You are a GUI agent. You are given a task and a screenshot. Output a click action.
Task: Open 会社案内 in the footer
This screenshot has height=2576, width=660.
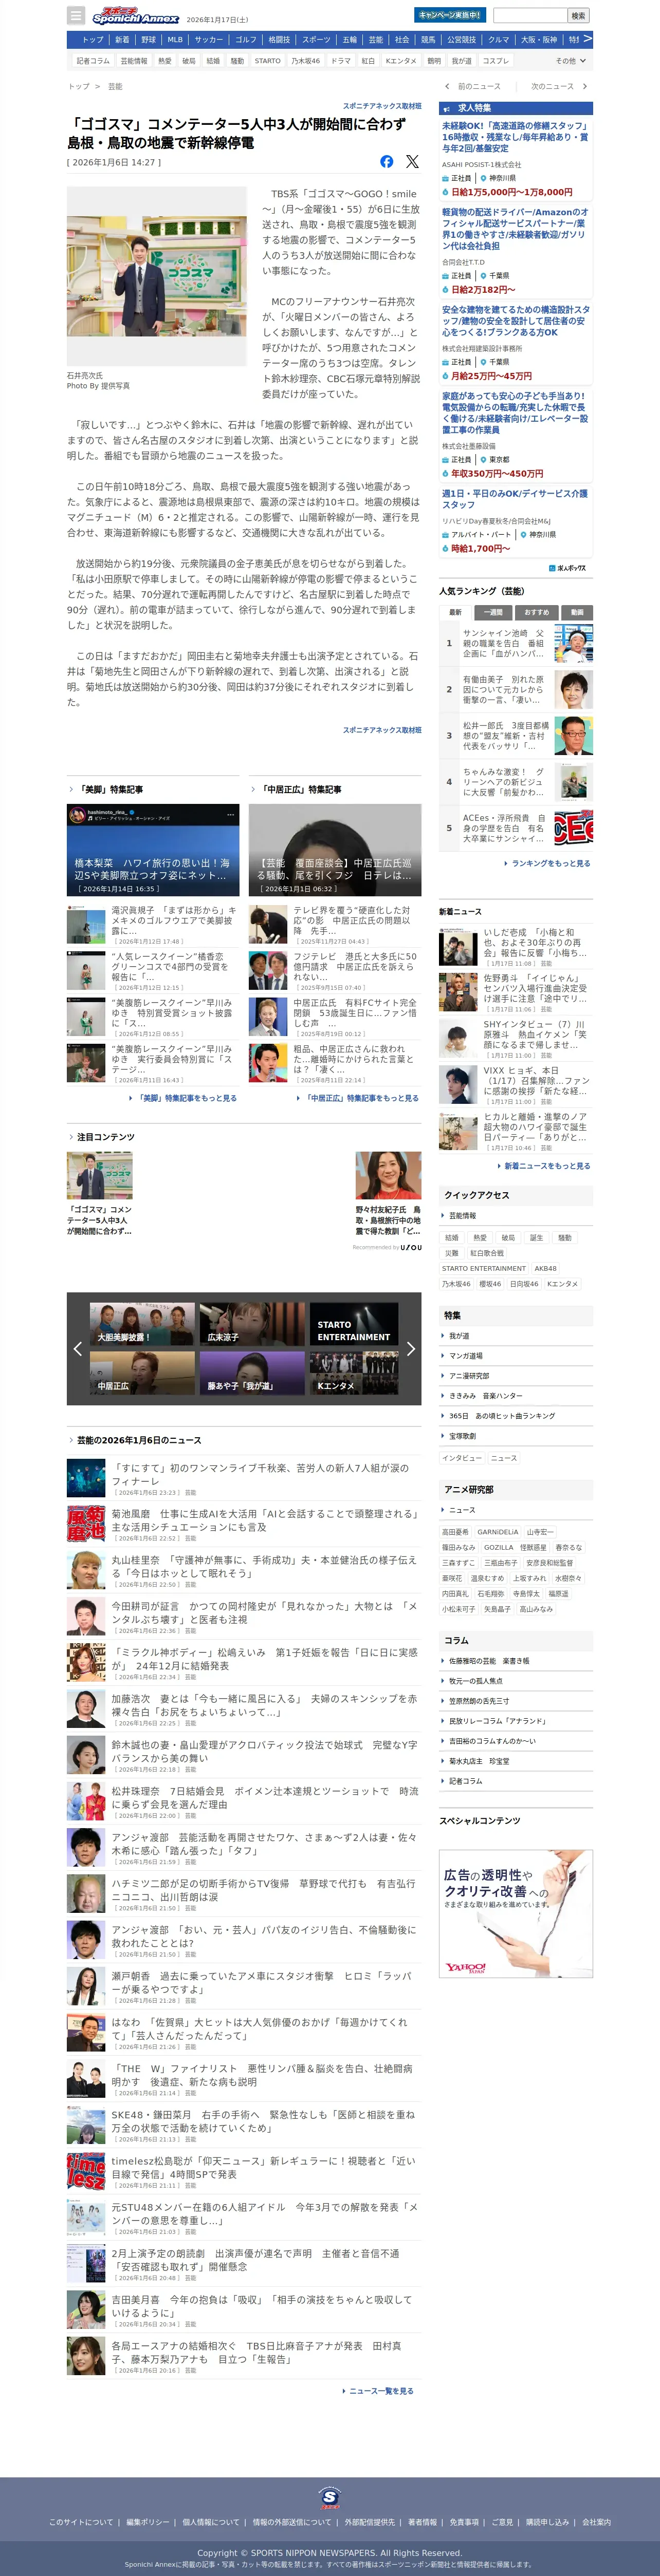(x=597, y=2522)
